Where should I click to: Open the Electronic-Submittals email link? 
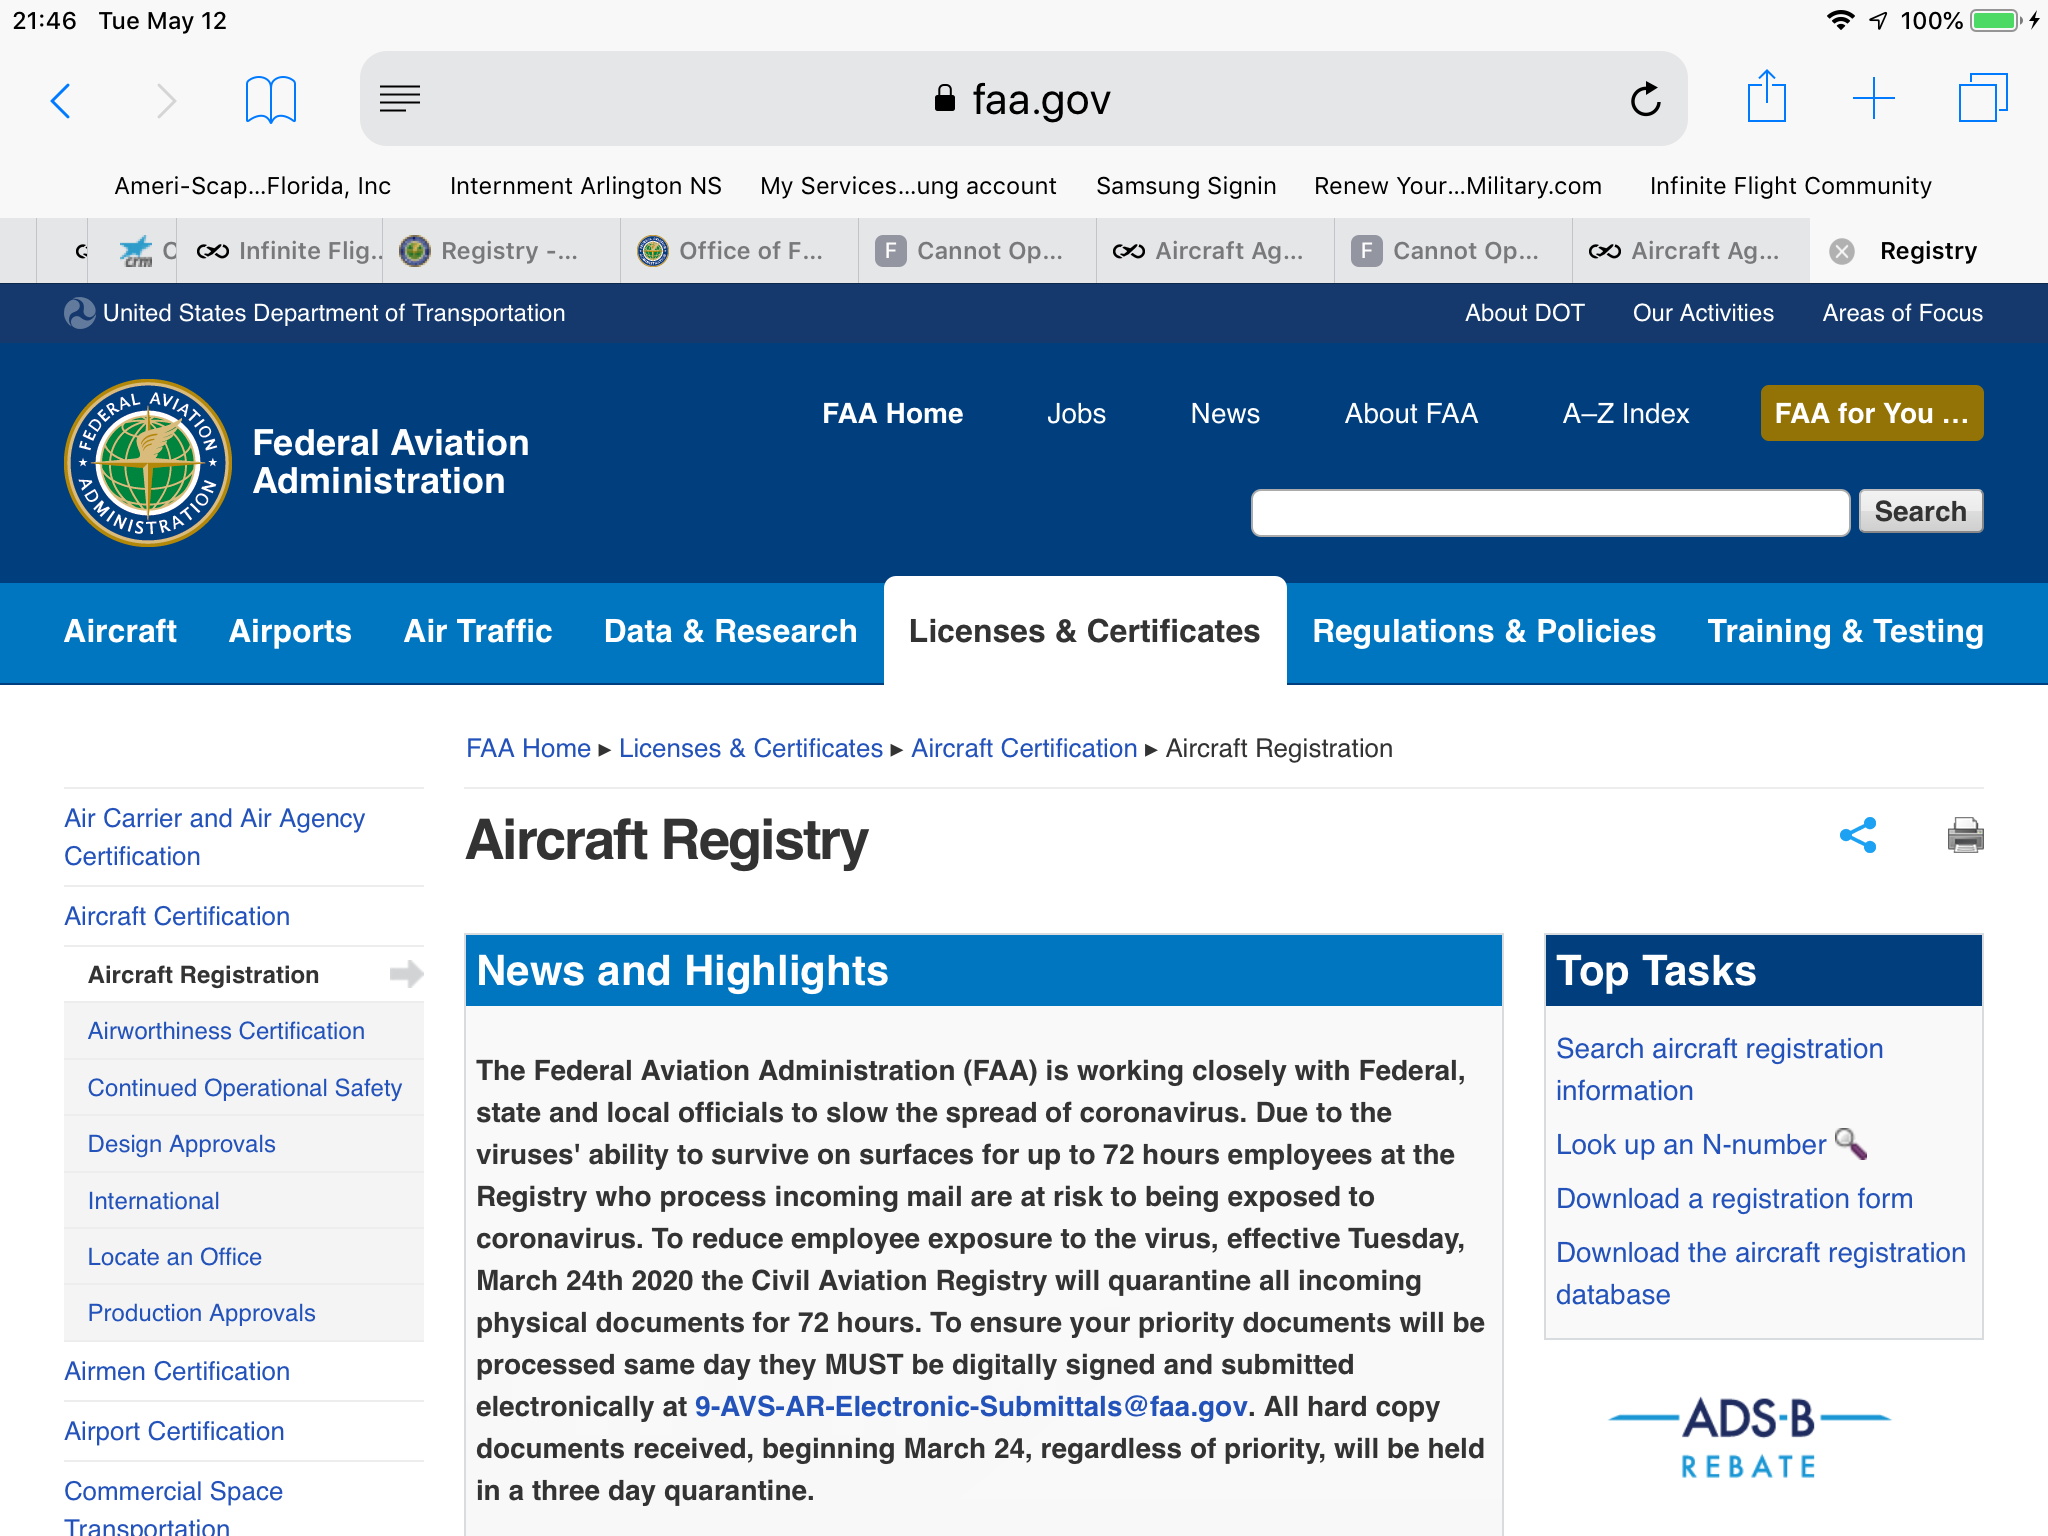[x=971, y=1407]
